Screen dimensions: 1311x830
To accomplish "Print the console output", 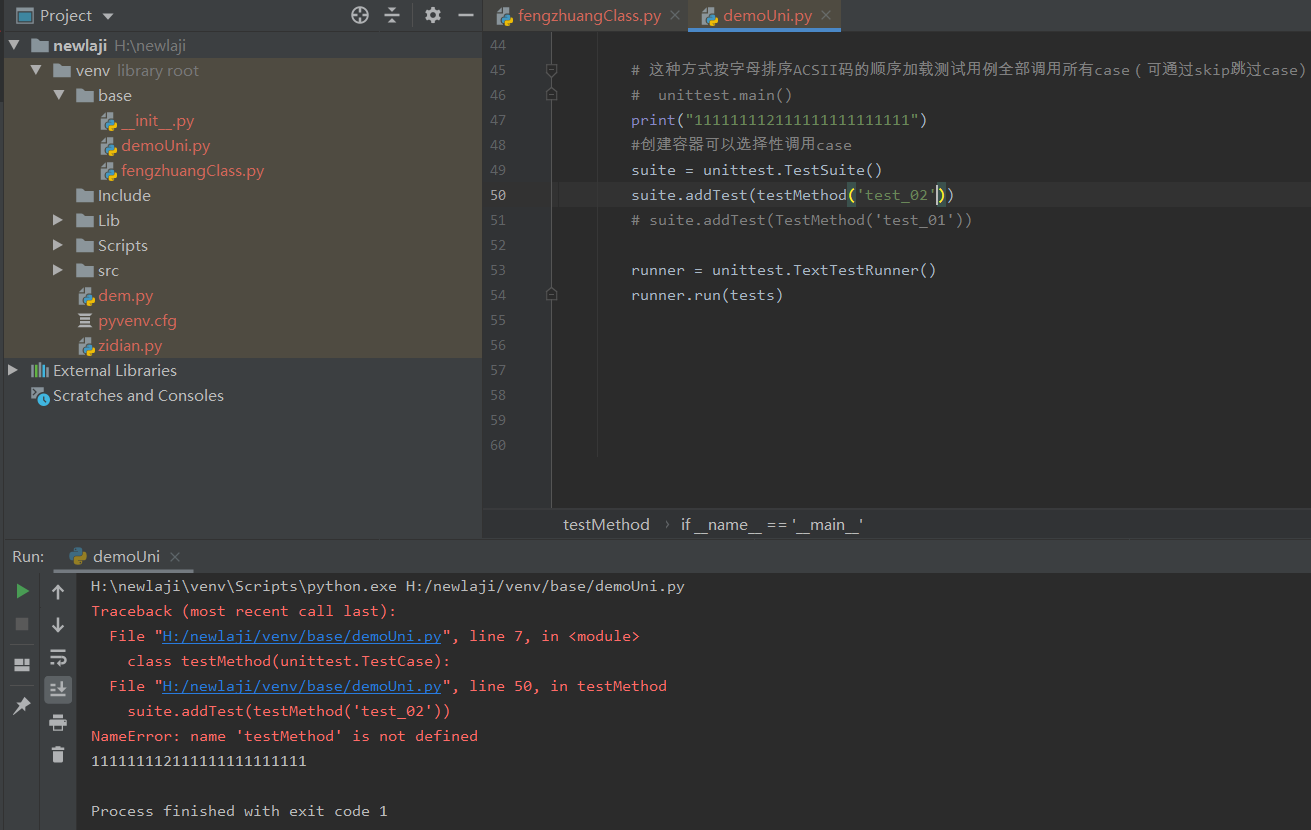I will coord(58,722).
